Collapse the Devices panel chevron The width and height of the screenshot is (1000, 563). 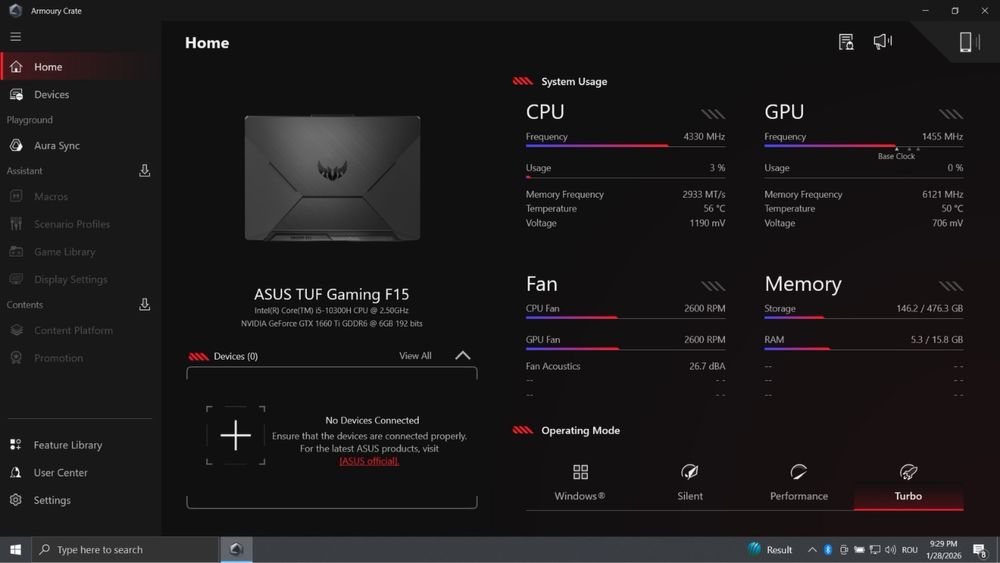tap(463, 355)
